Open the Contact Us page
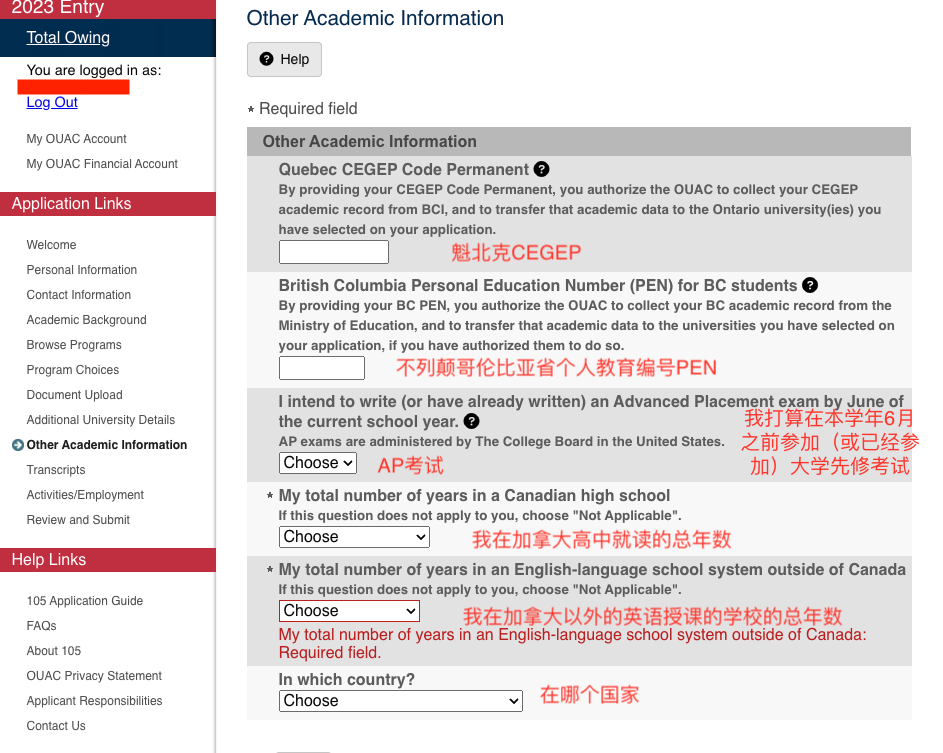 pos(55,725)
